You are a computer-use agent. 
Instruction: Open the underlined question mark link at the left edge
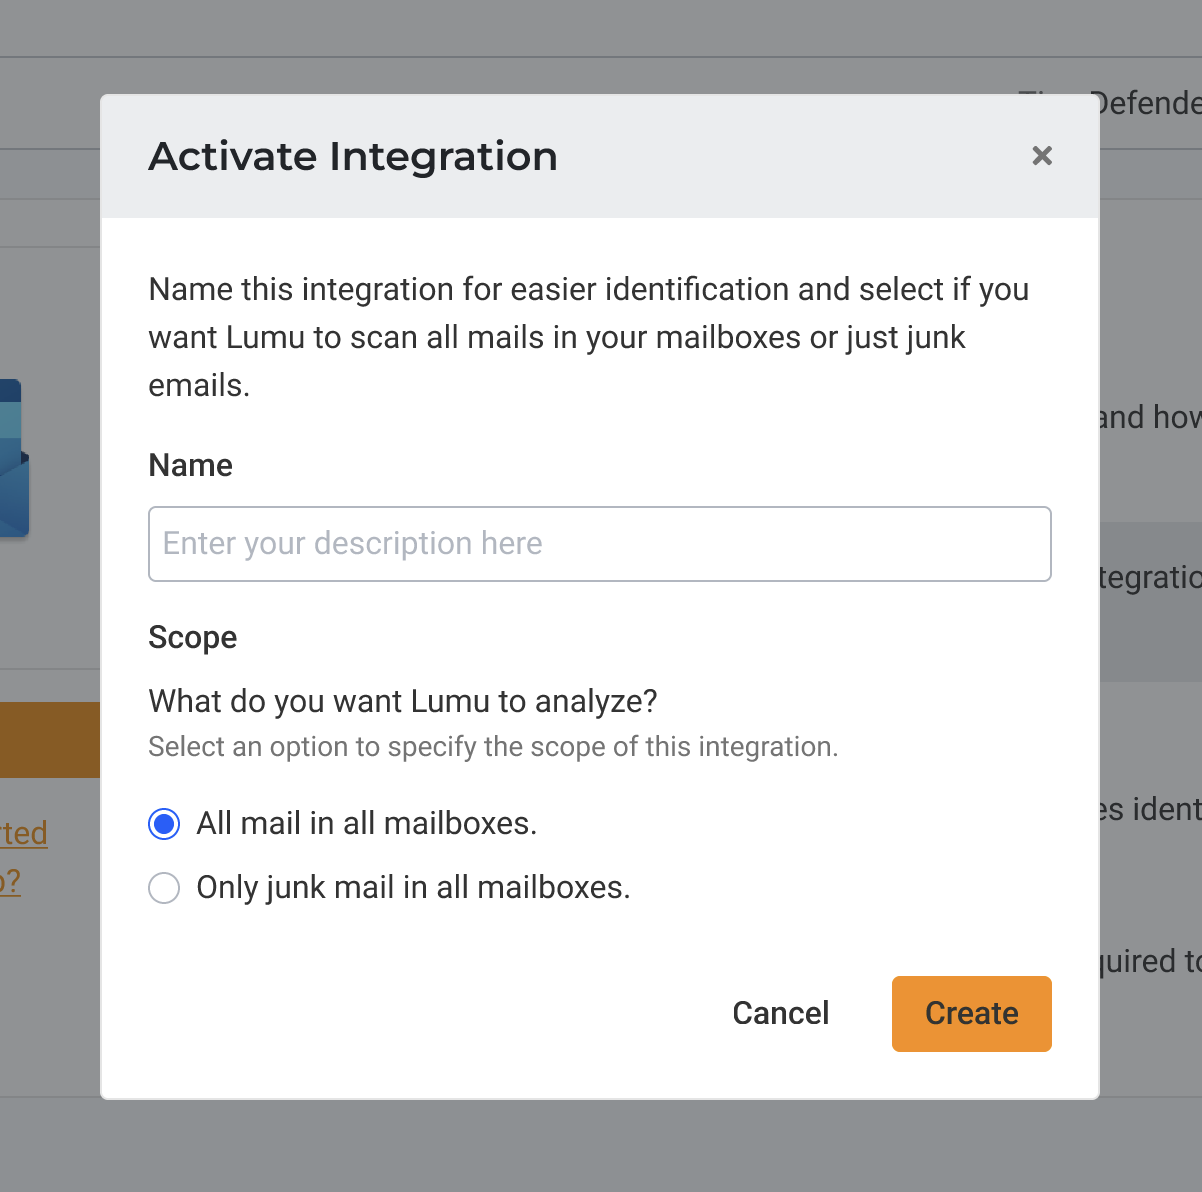click(x=10, y=882)
